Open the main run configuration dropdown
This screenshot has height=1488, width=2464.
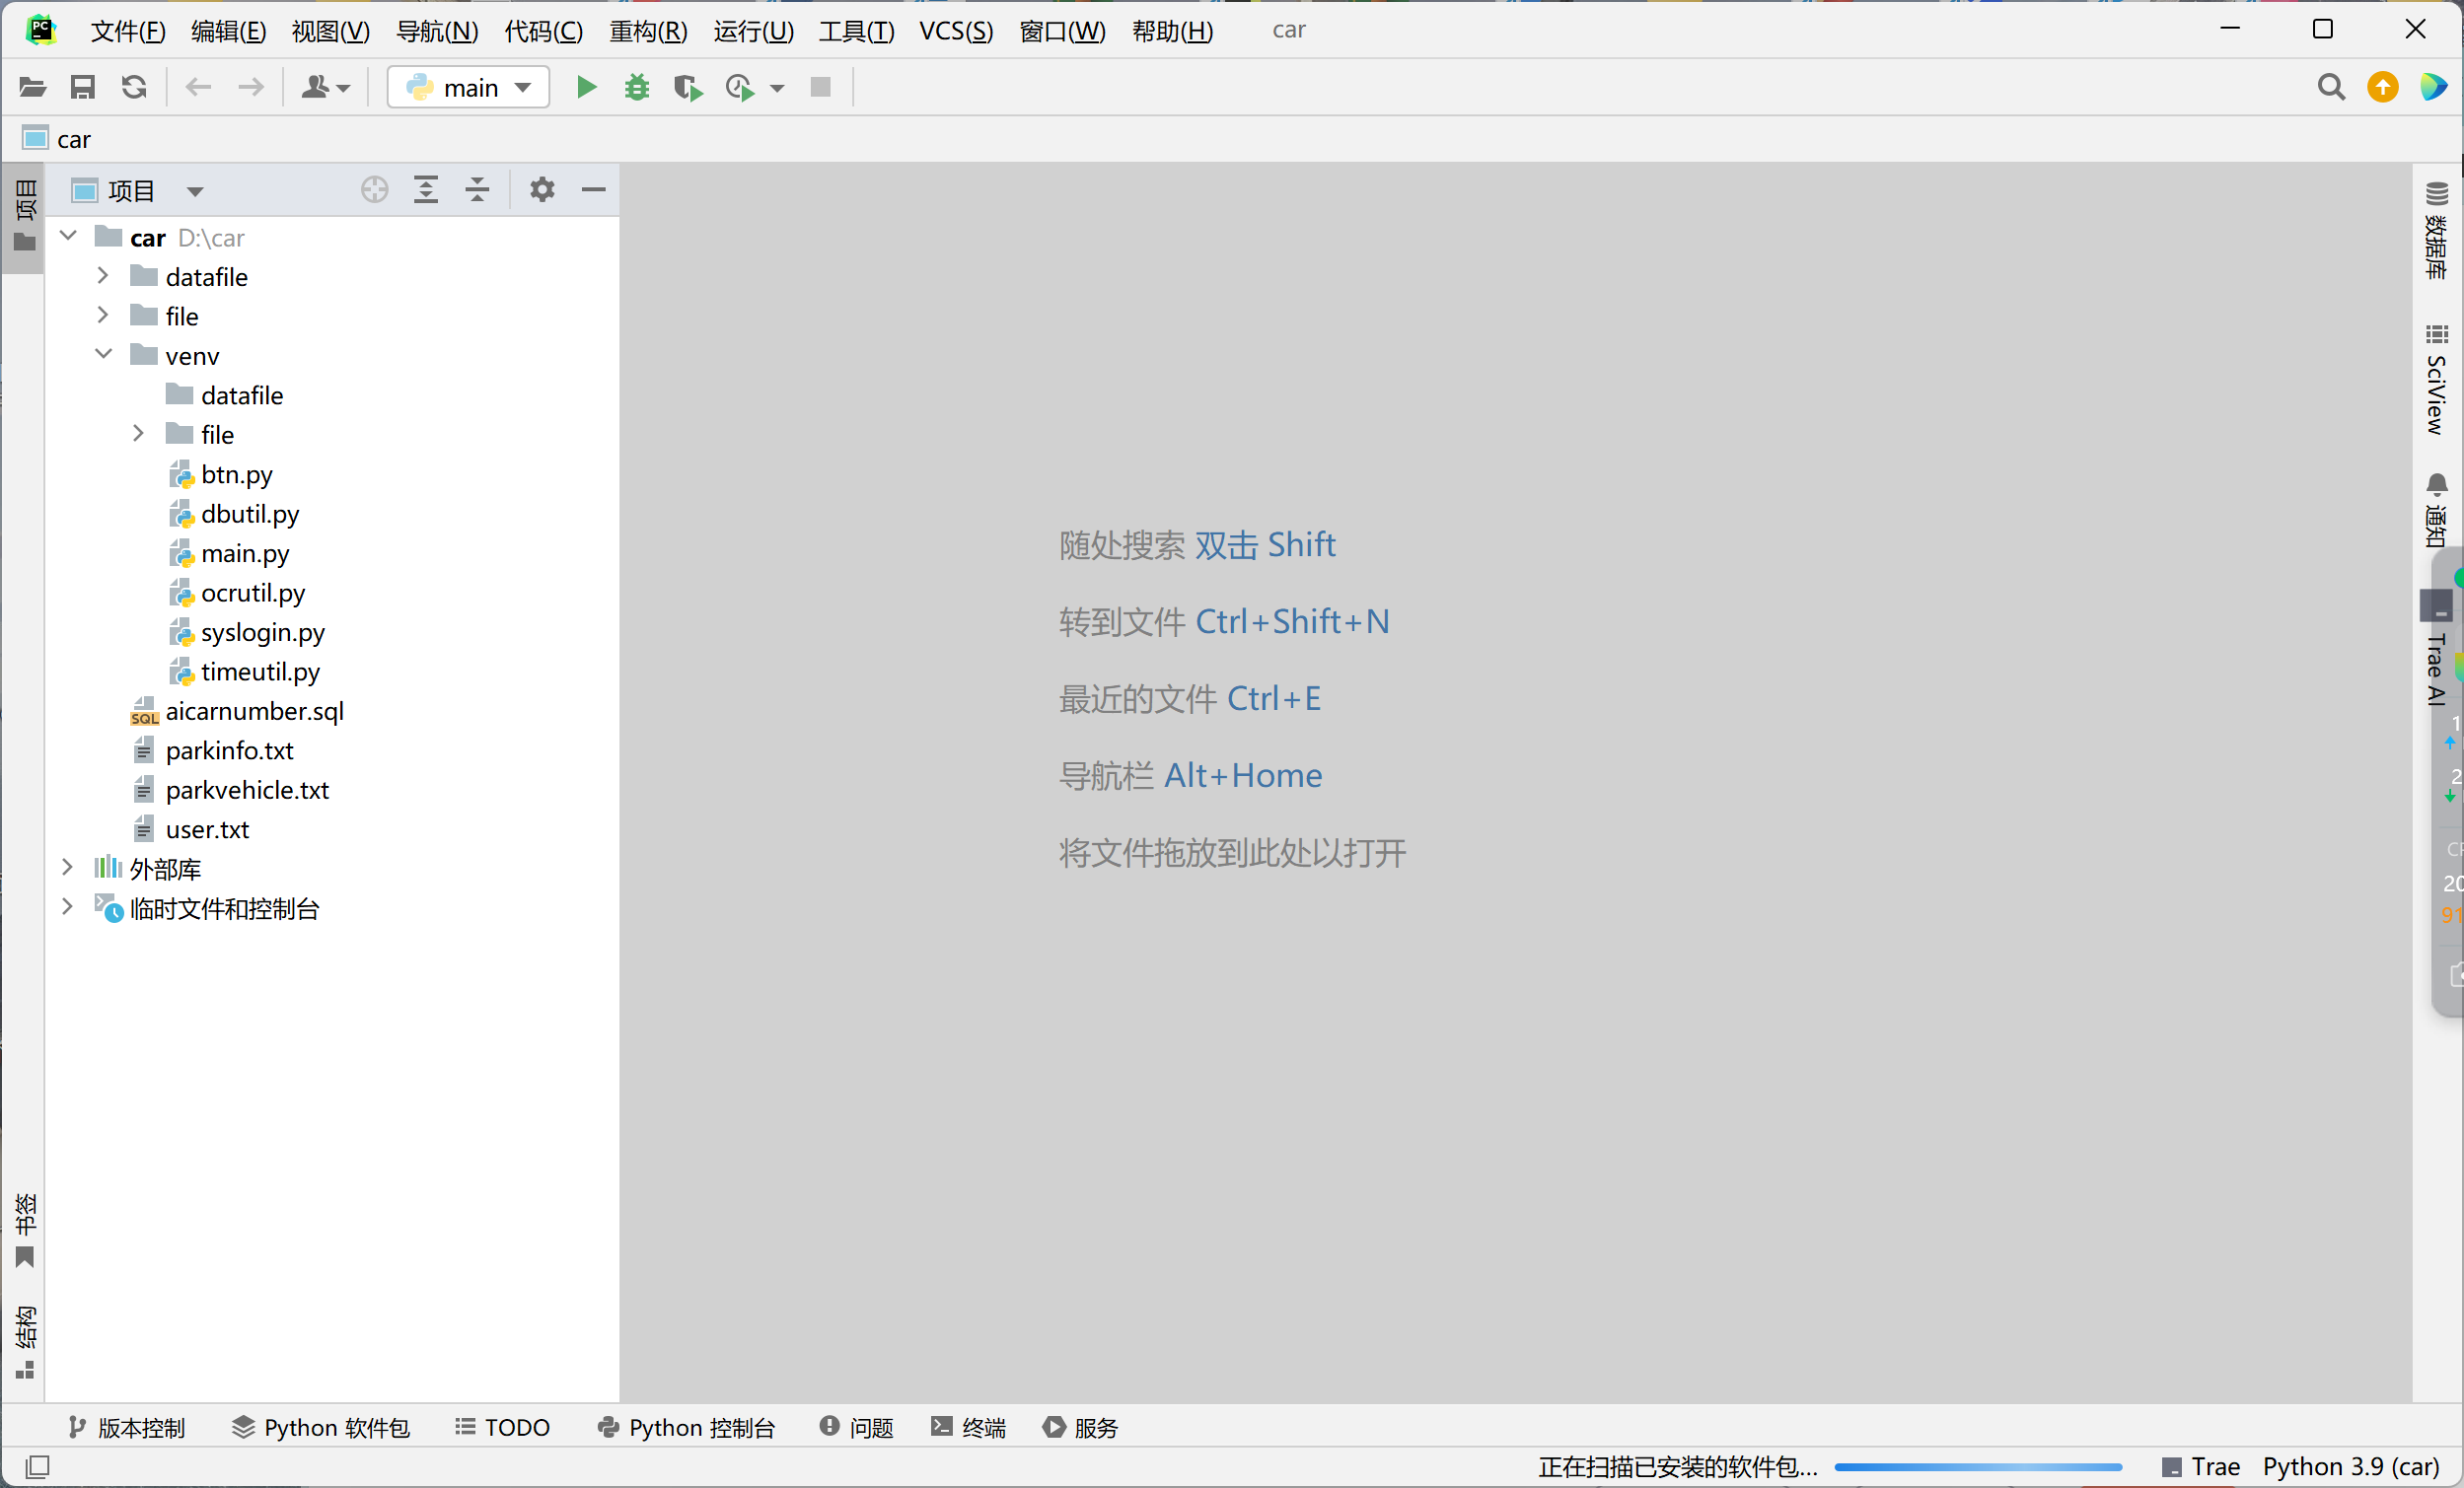coord(468,88)
